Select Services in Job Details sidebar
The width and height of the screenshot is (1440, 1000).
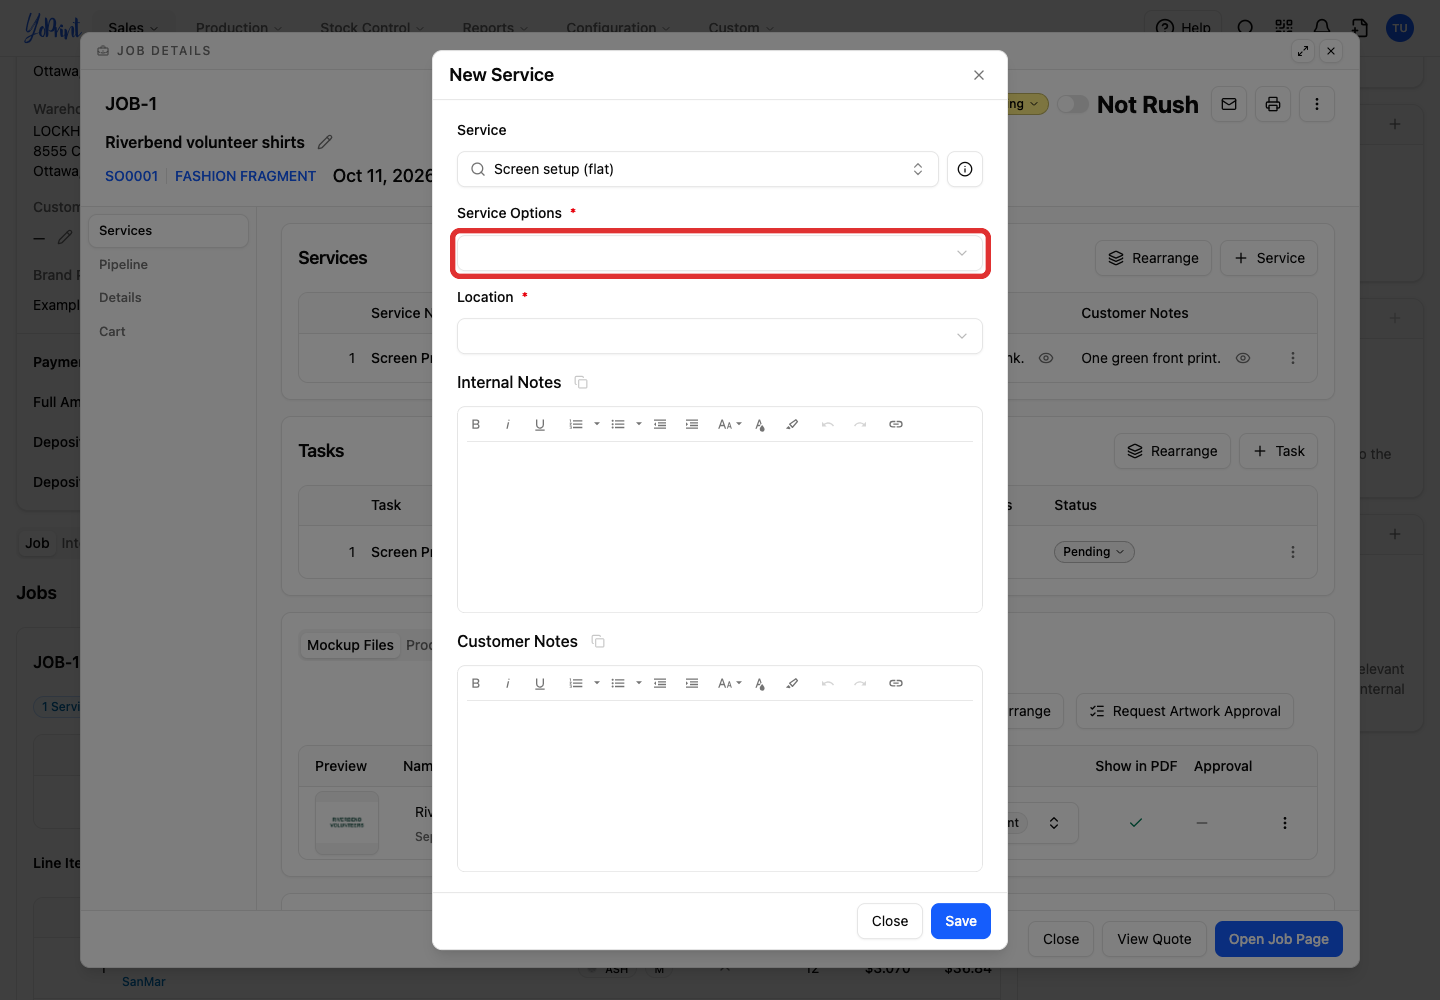coord(168,231)
